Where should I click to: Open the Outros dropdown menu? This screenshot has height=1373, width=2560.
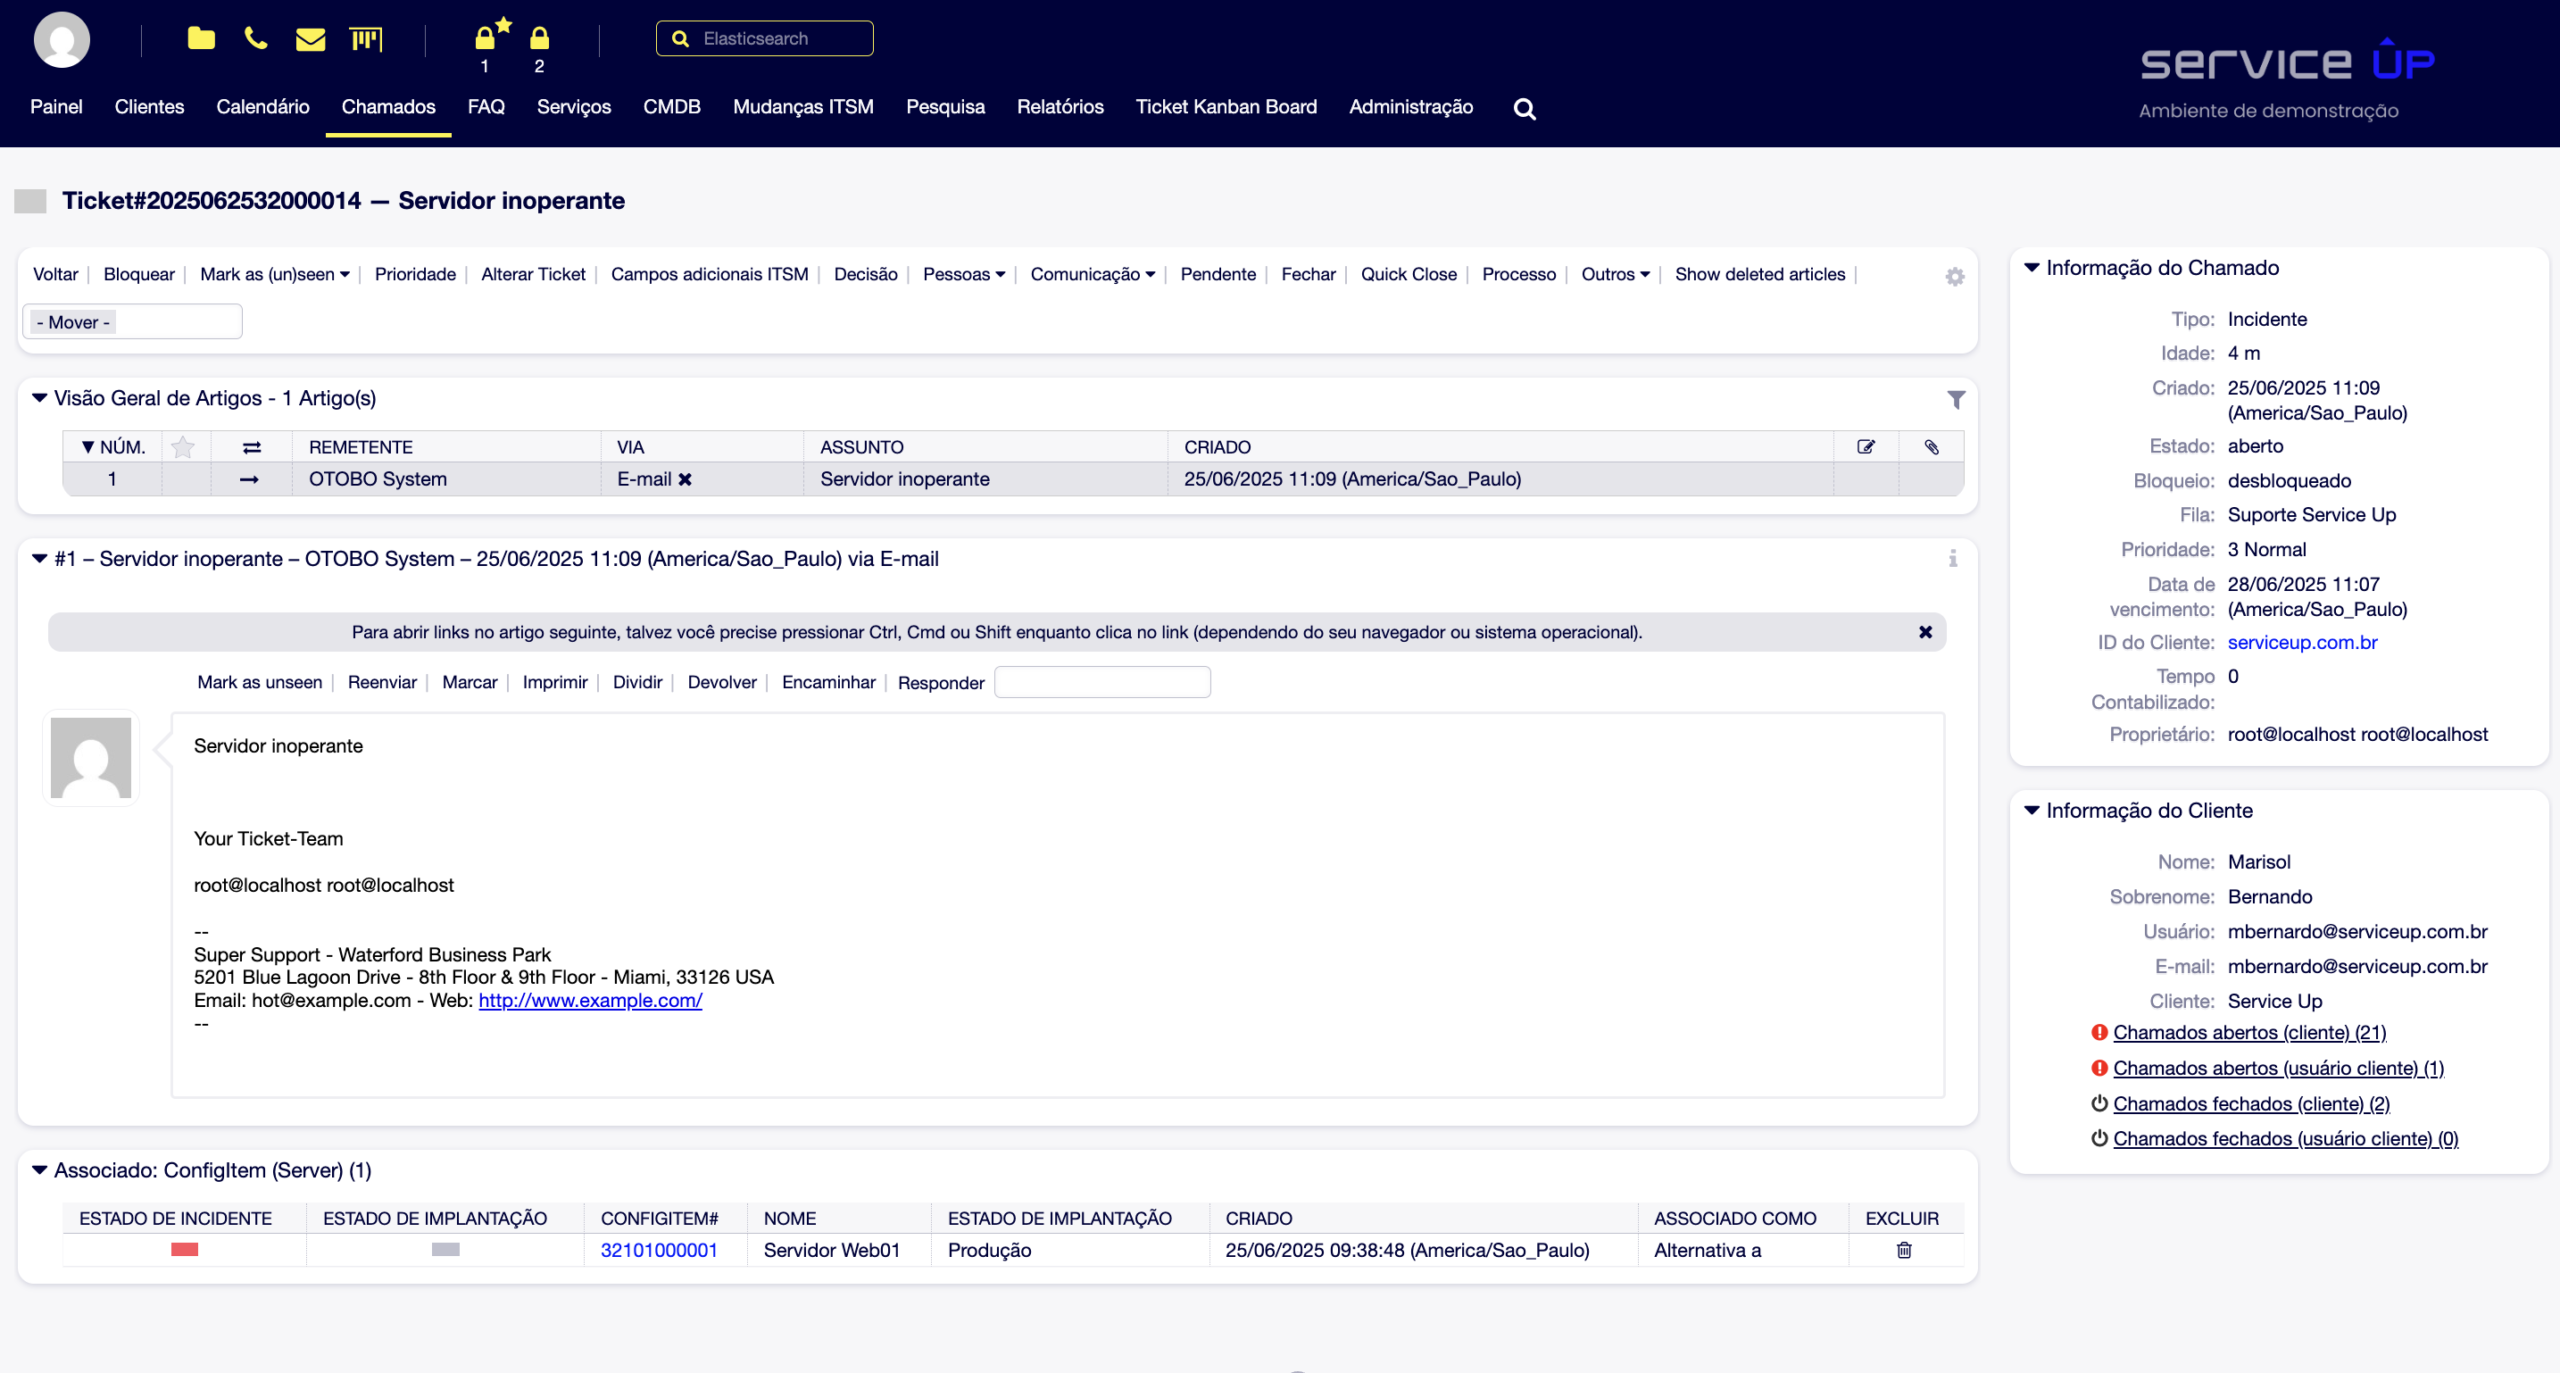pyautogui.click(x=1615, y=274)
